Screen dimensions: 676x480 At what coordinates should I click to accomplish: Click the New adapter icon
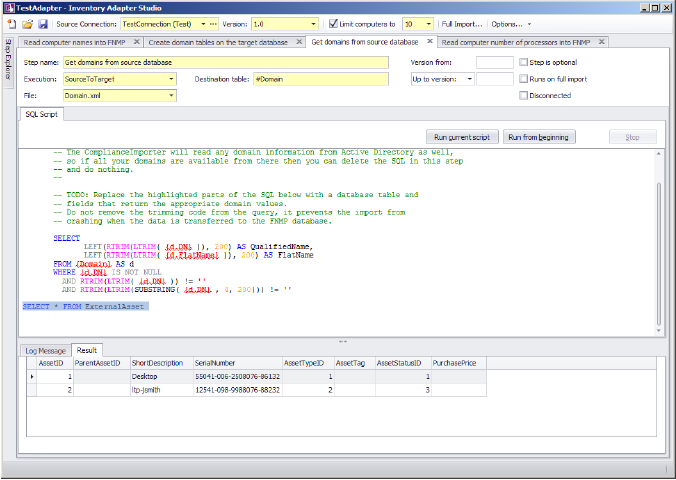pos(11,23)
